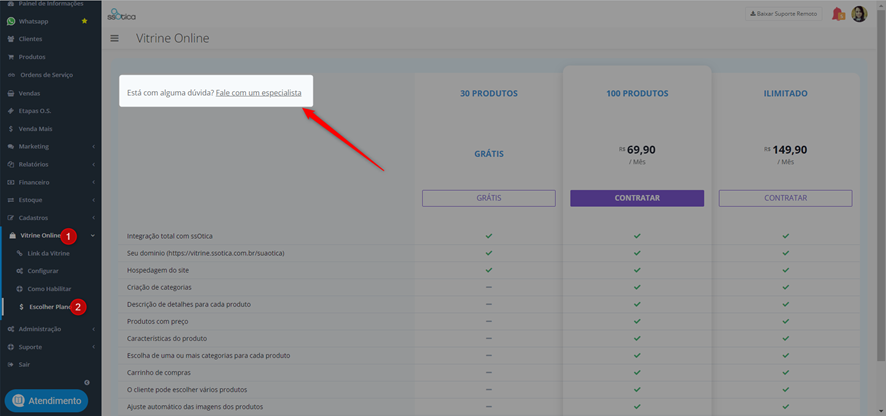Image resolution: width=886 pixels, height=416 pixels.
Task: Click the Whatsapp favorite star
Action: click(x=85, y=21)
